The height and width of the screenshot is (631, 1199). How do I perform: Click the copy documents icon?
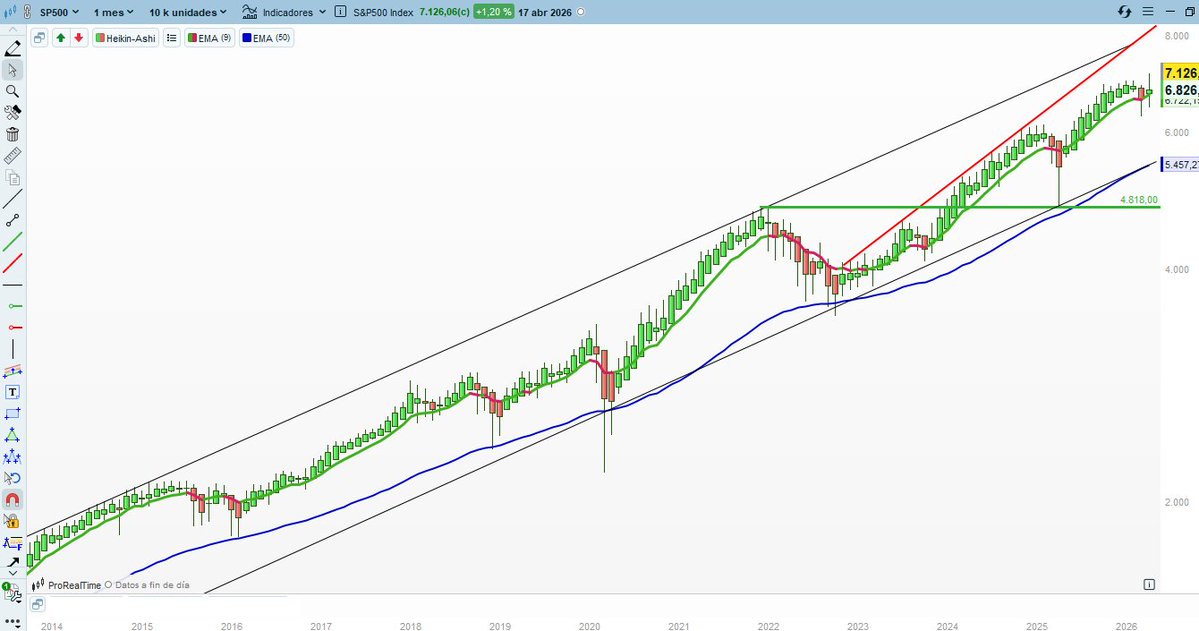coord(12,177)
